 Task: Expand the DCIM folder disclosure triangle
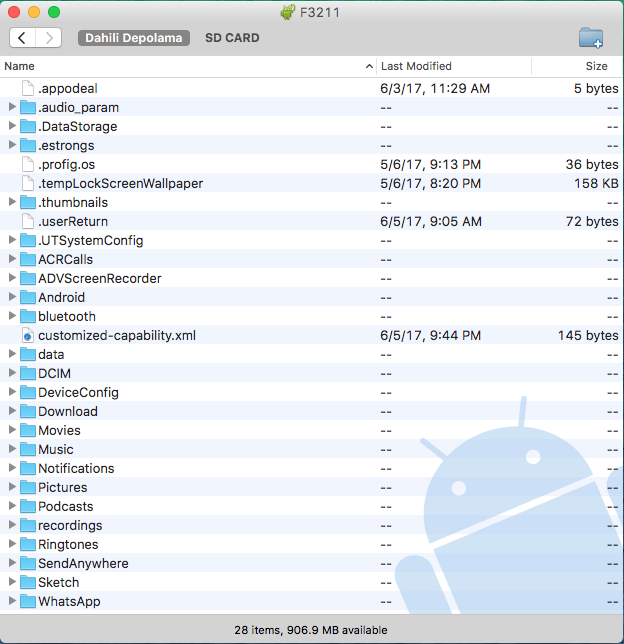click(x=12, y=373)
